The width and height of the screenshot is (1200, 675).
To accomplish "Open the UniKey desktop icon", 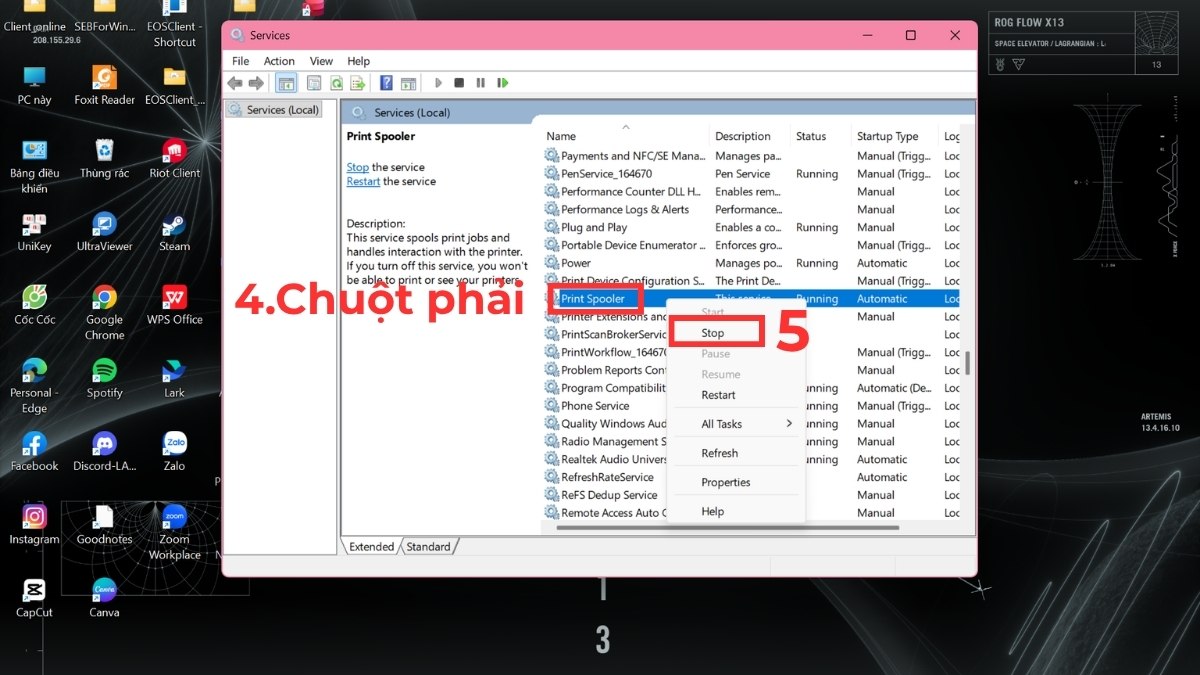I will (x=34, y=230).
